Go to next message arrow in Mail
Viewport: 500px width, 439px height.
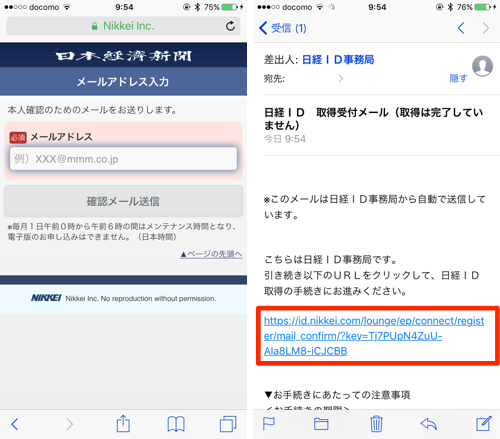(x=486, y=28)
